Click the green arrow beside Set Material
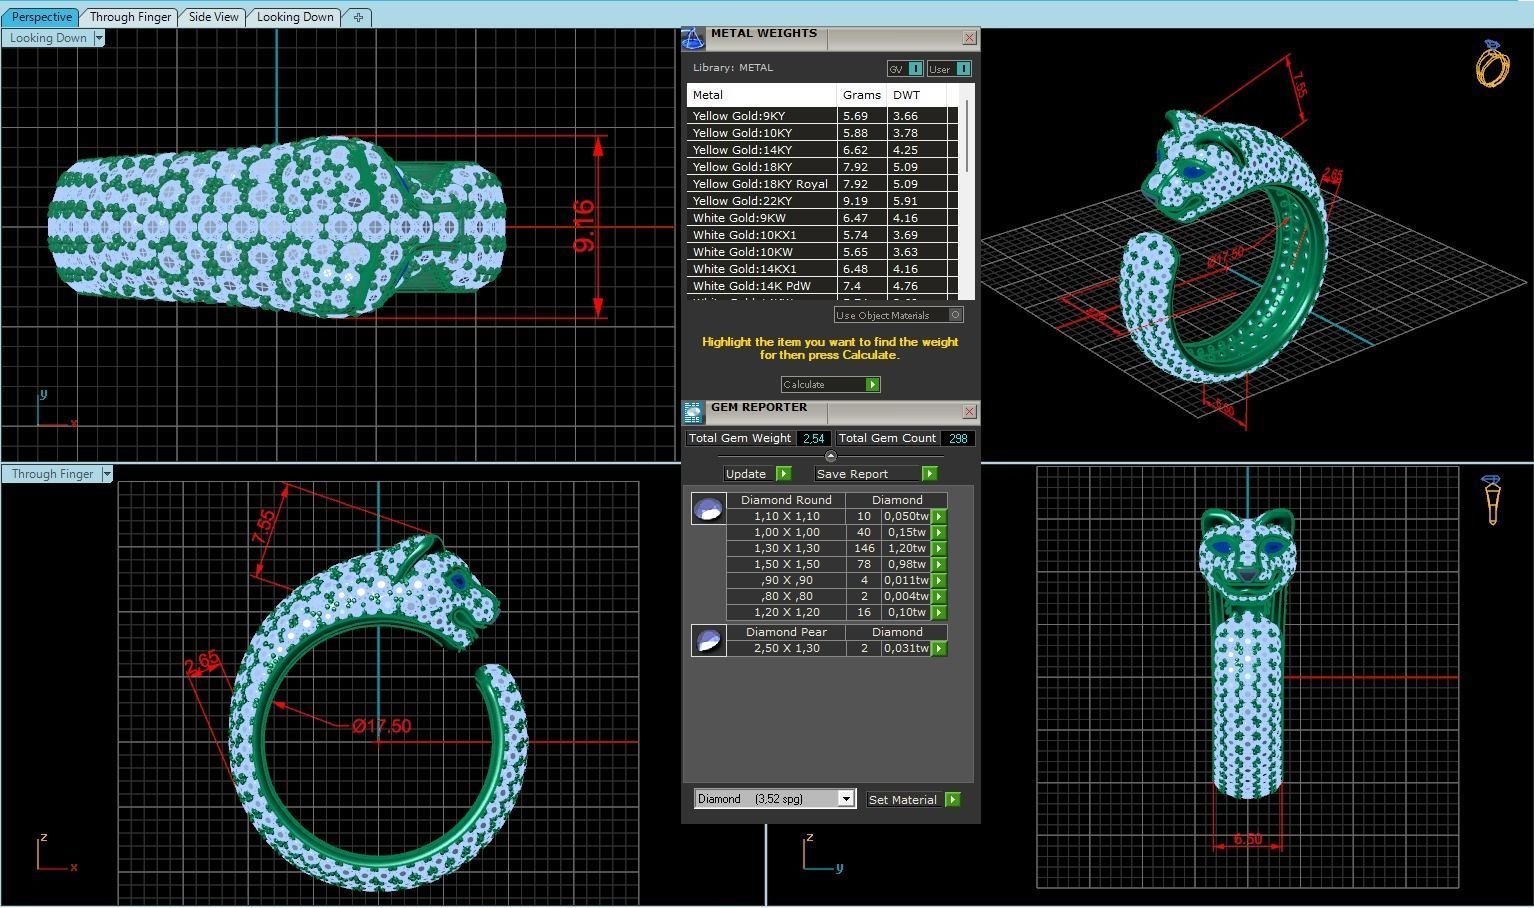This screenshot has height=908, width=1534. pyautogui.click(x=952, y=800)
